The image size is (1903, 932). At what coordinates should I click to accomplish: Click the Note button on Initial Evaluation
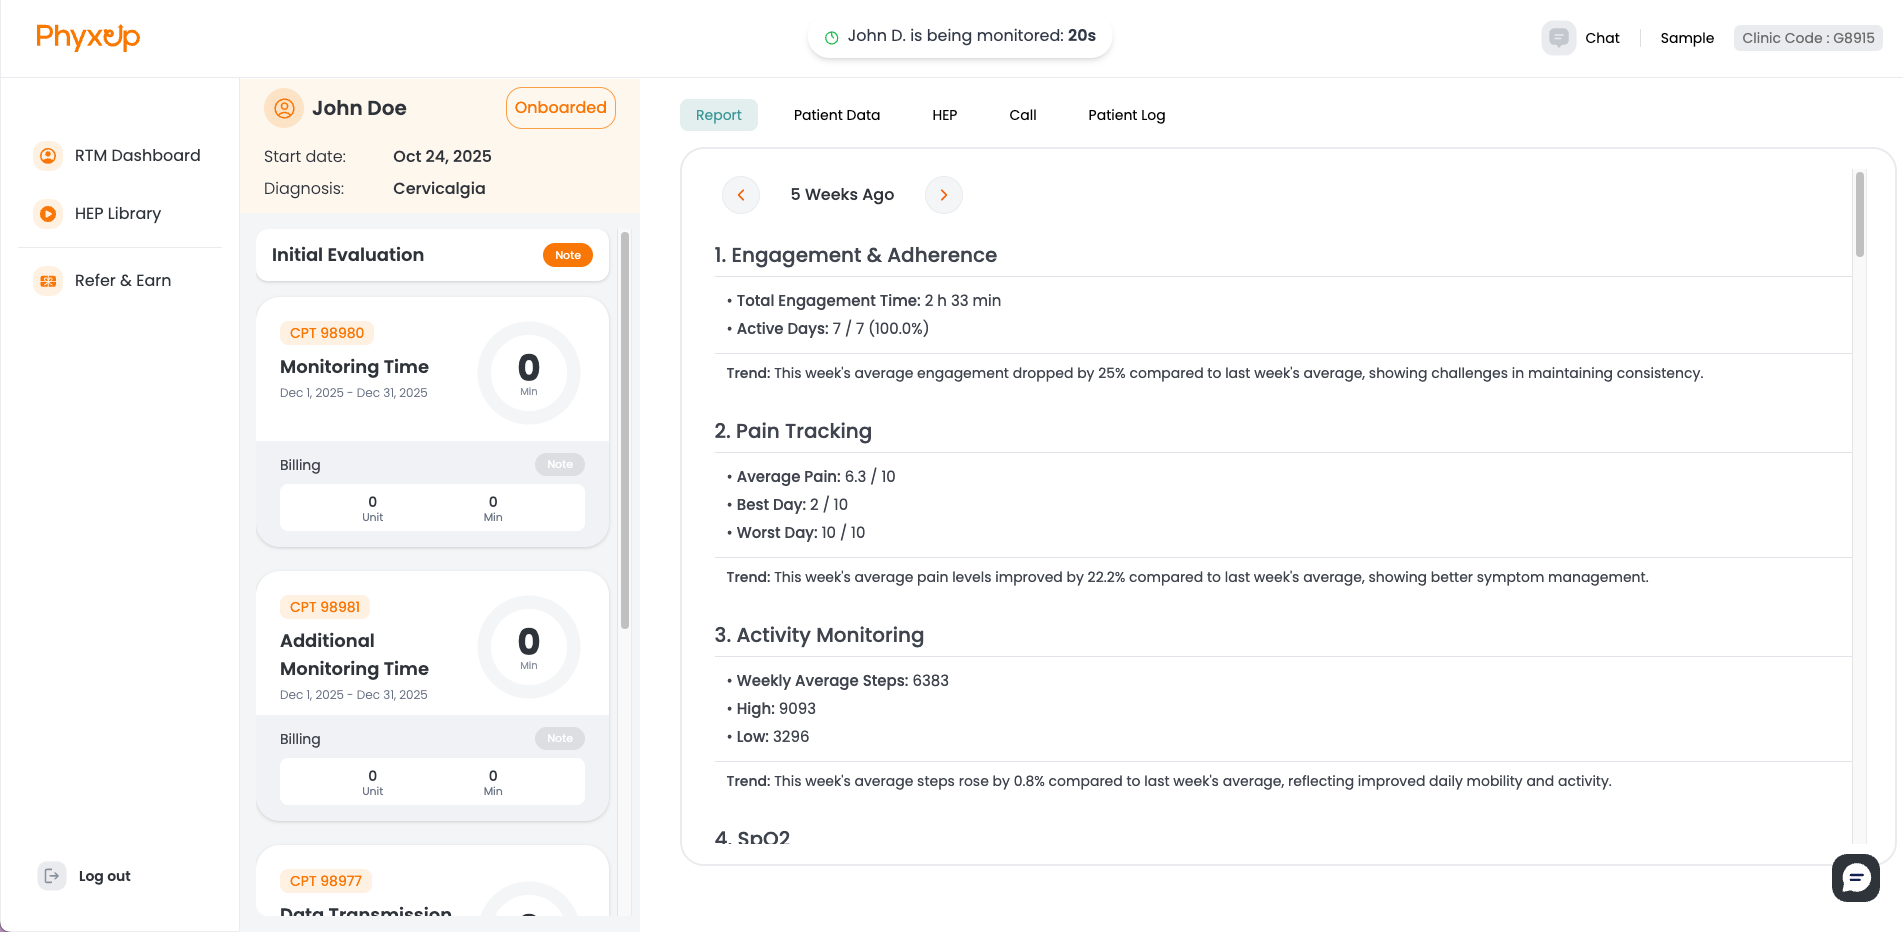coord(567,255)
